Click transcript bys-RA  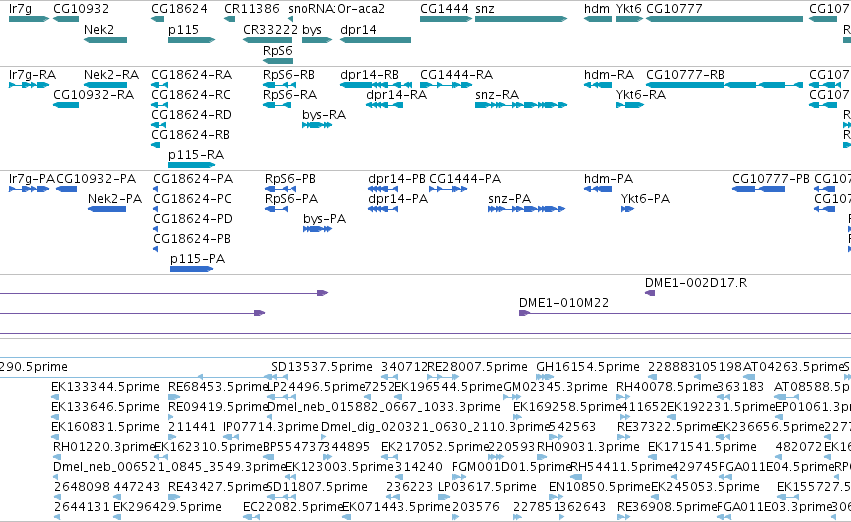[x=317, y=125]
